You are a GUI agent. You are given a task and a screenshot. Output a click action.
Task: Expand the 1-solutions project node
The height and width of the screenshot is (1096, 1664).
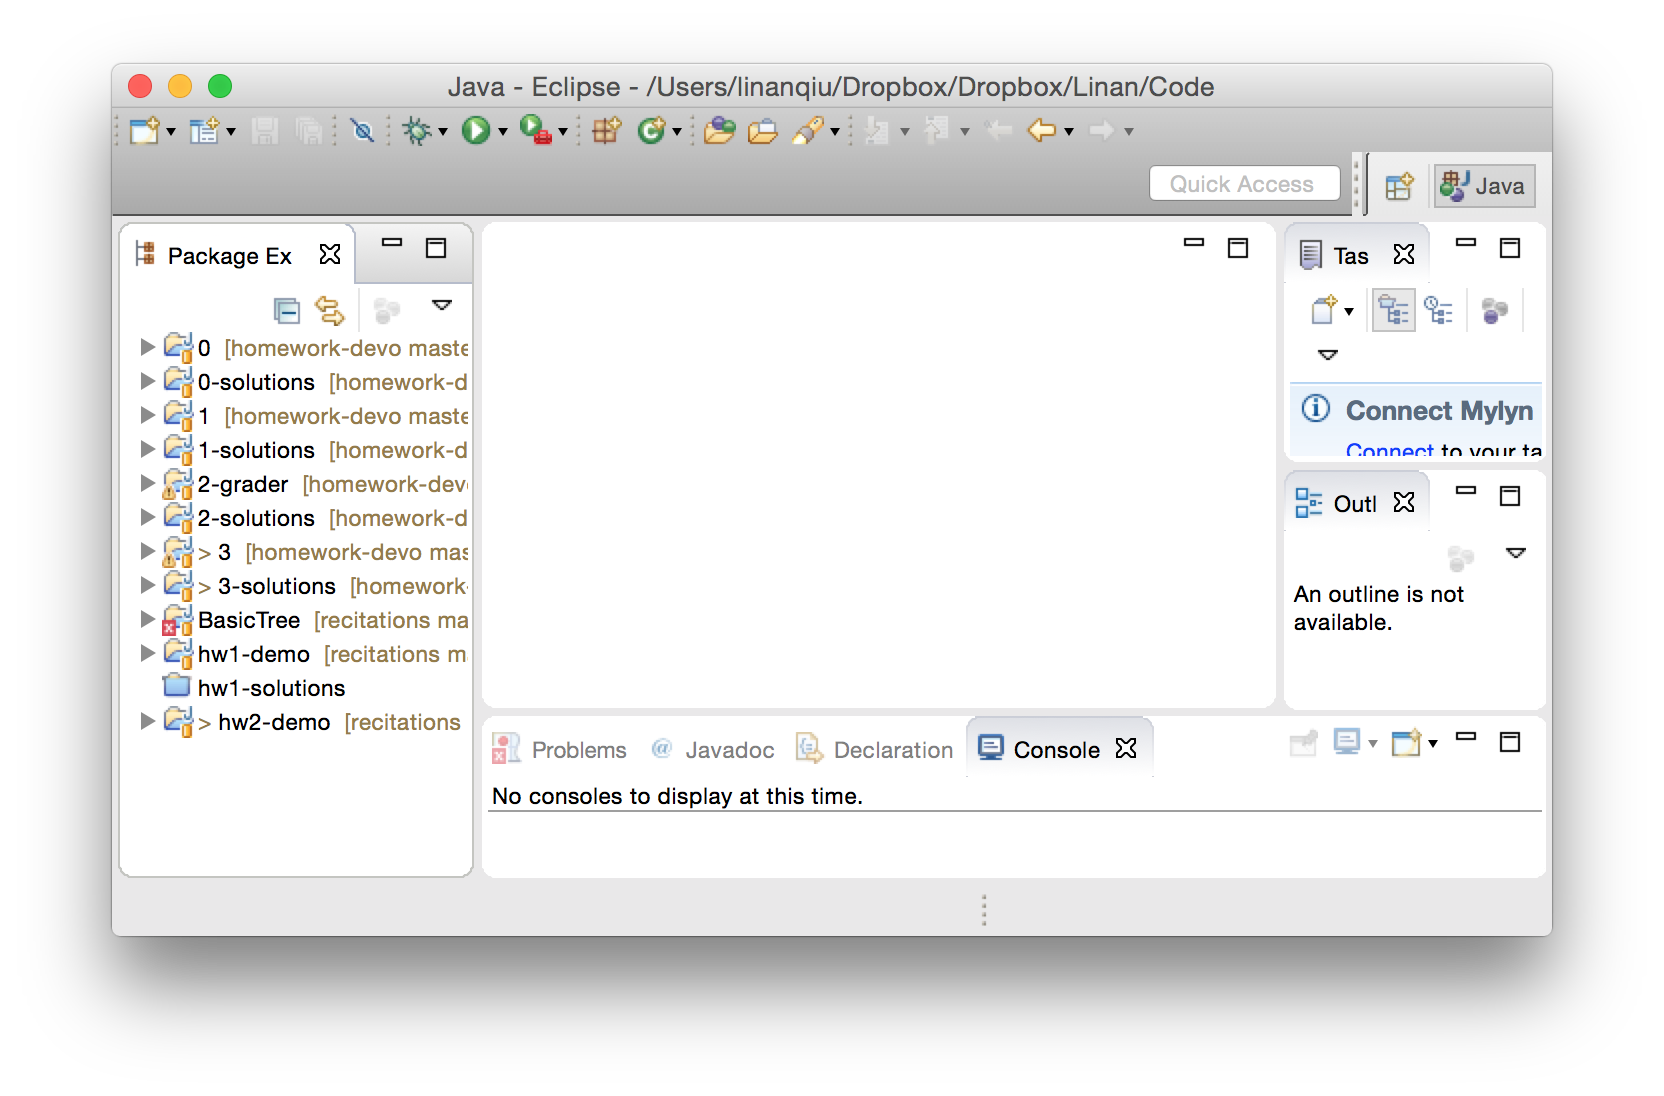tap(148, 449)
